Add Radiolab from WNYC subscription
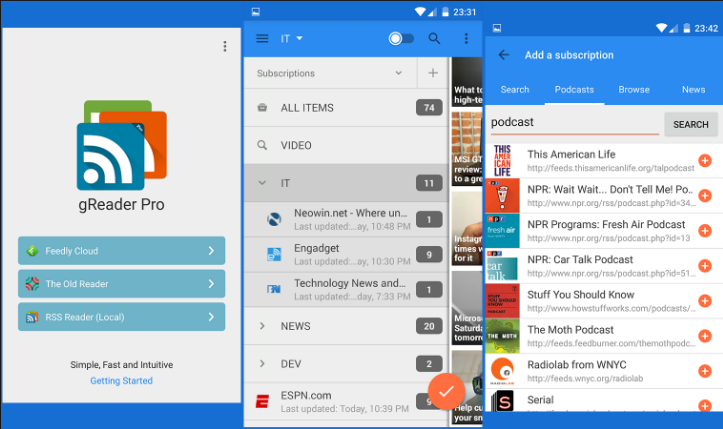723x429 pixels. (705, 371)
